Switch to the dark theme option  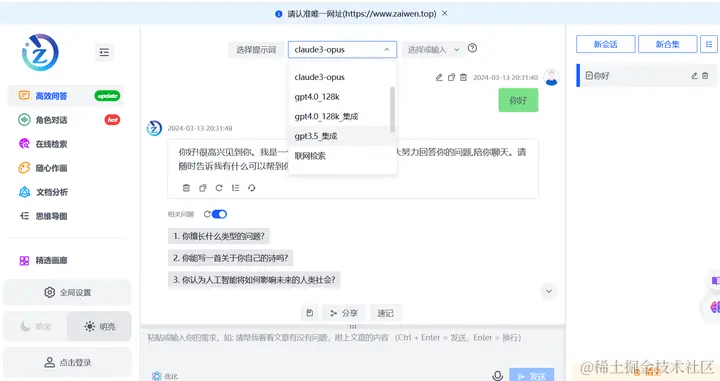pos(35,326)
